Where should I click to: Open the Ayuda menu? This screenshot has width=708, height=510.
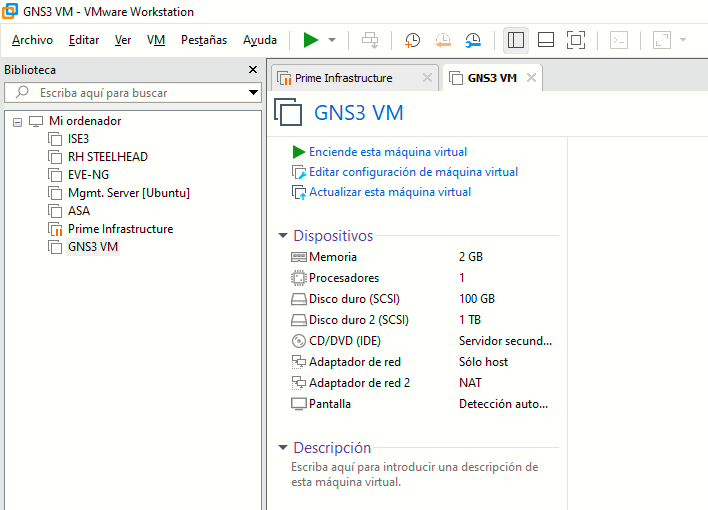pos(260,40)
